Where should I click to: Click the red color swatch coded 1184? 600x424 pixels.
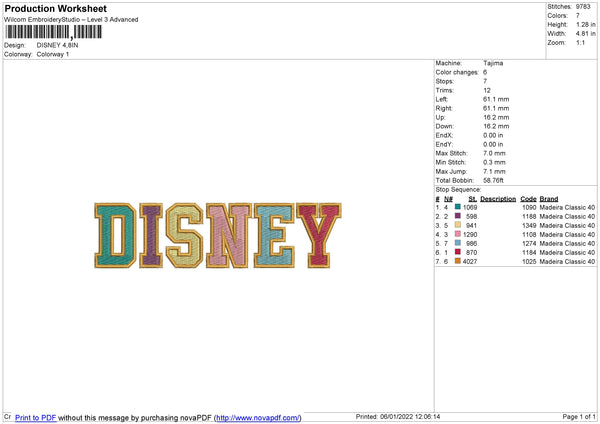coord(458,252)
